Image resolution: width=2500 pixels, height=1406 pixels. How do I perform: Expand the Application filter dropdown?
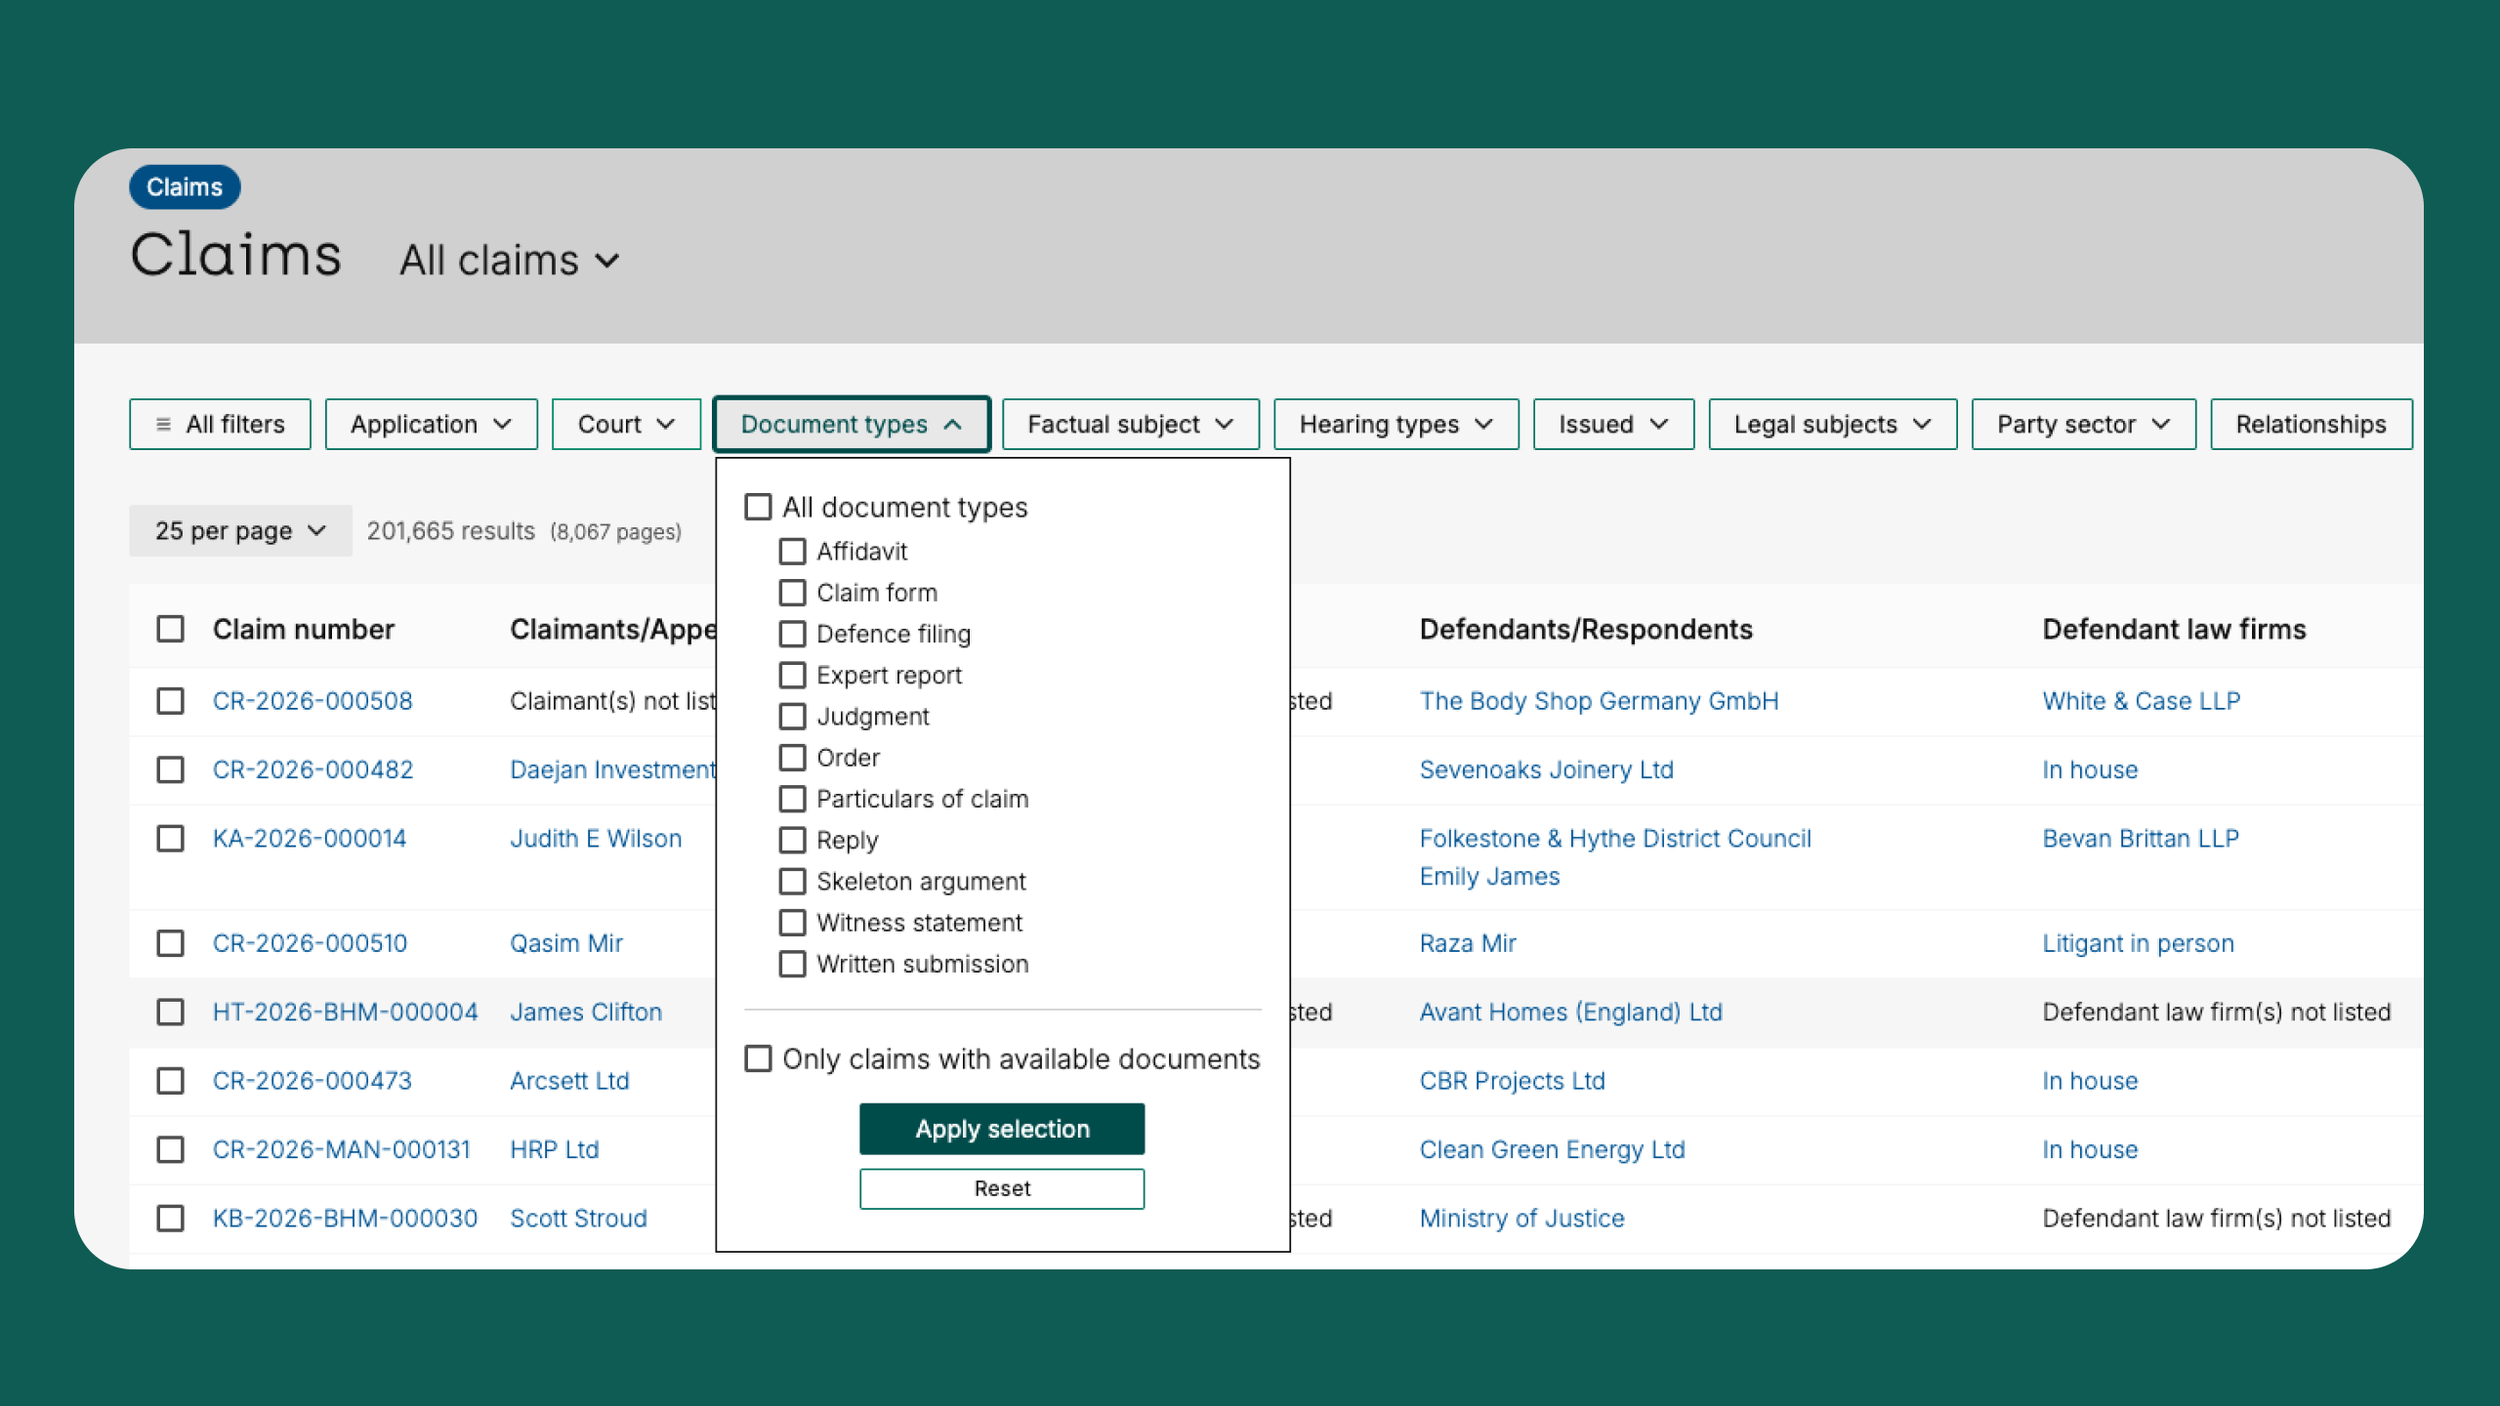click(431, 424)
